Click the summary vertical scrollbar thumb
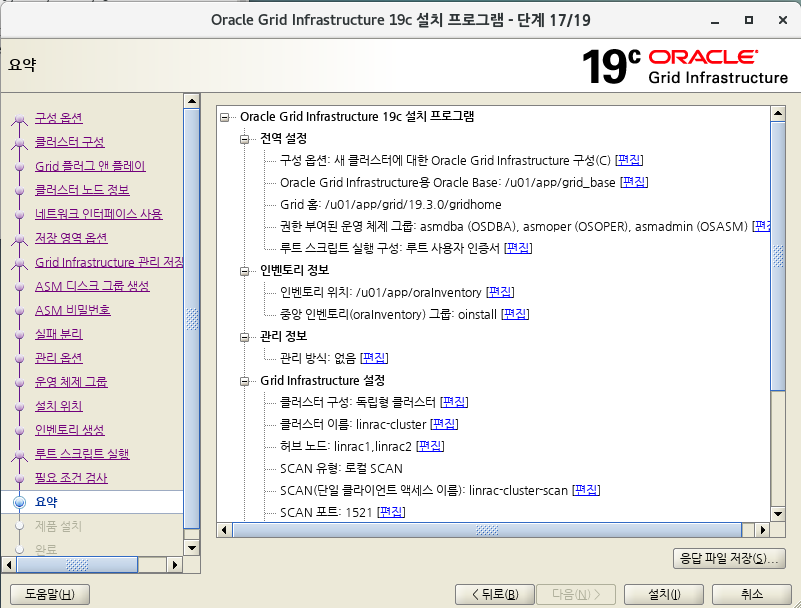Viewport: 801px width, 608px height. [778, 255]
